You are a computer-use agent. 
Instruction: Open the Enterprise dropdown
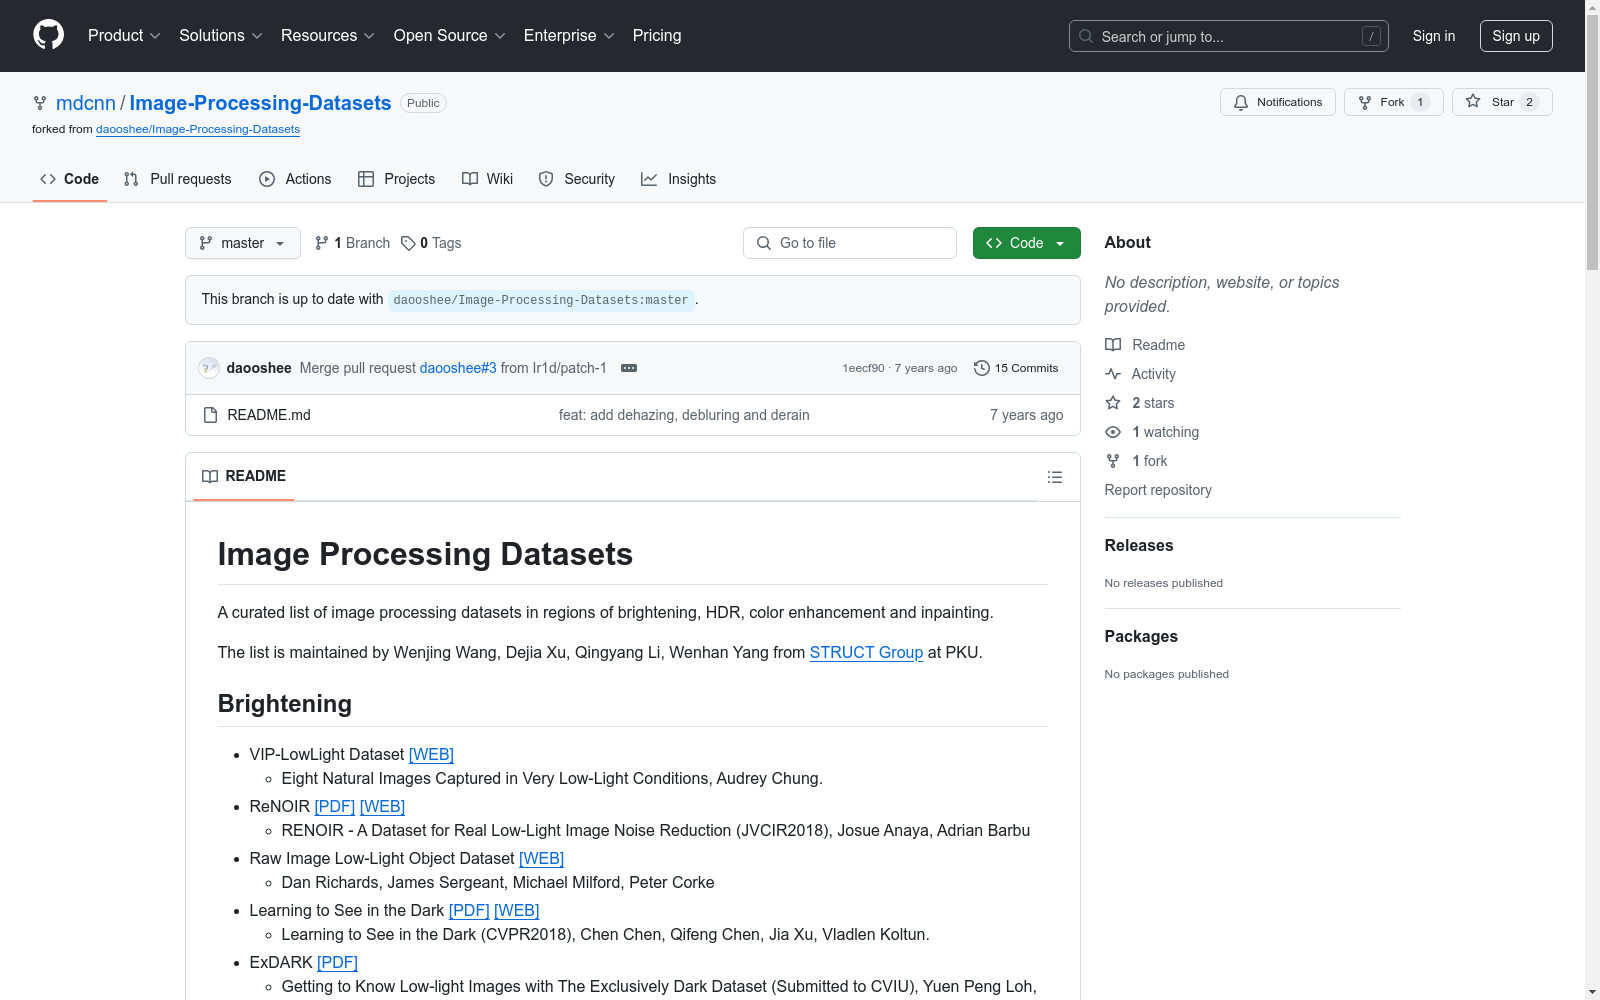569,36
